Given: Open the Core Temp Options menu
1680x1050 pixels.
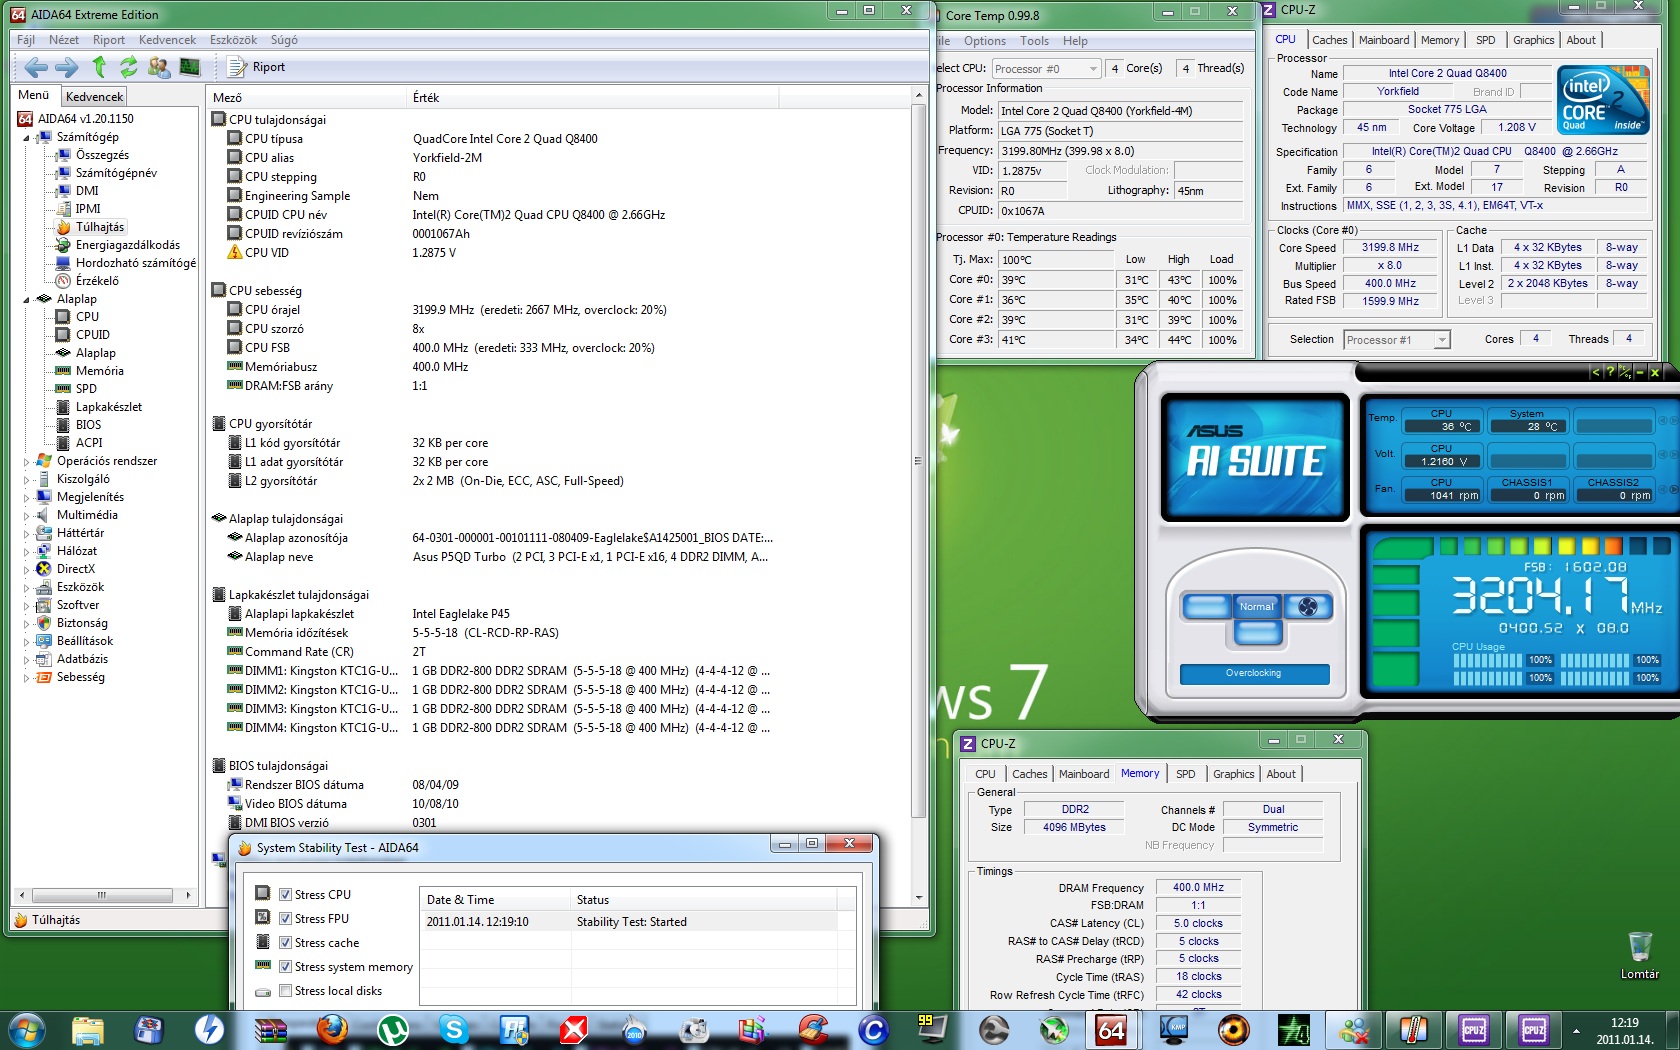Looking at the screenshot, I should [985, 41].
